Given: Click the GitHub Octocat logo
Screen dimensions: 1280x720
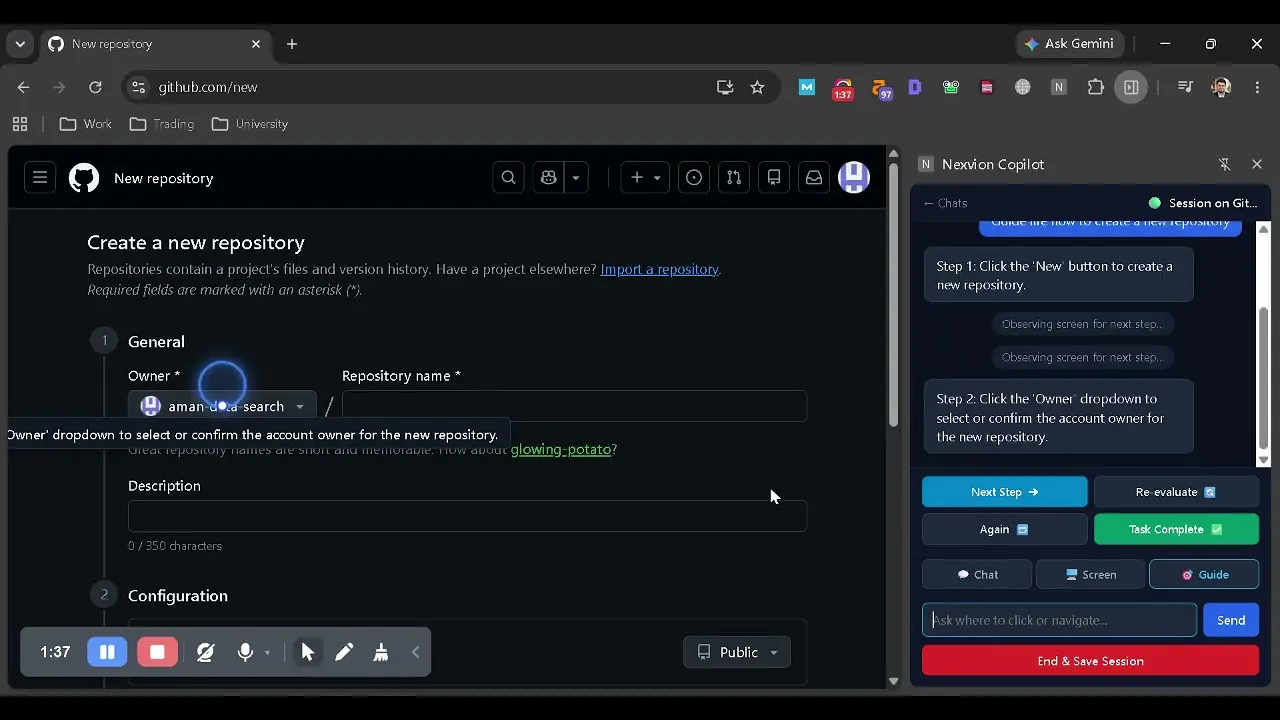Looking at the screenshot, I should coord(84,178).
